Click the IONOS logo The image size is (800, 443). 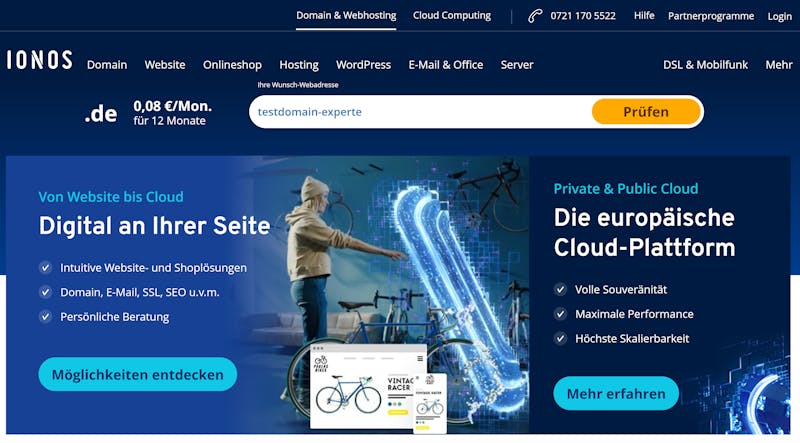39,60
